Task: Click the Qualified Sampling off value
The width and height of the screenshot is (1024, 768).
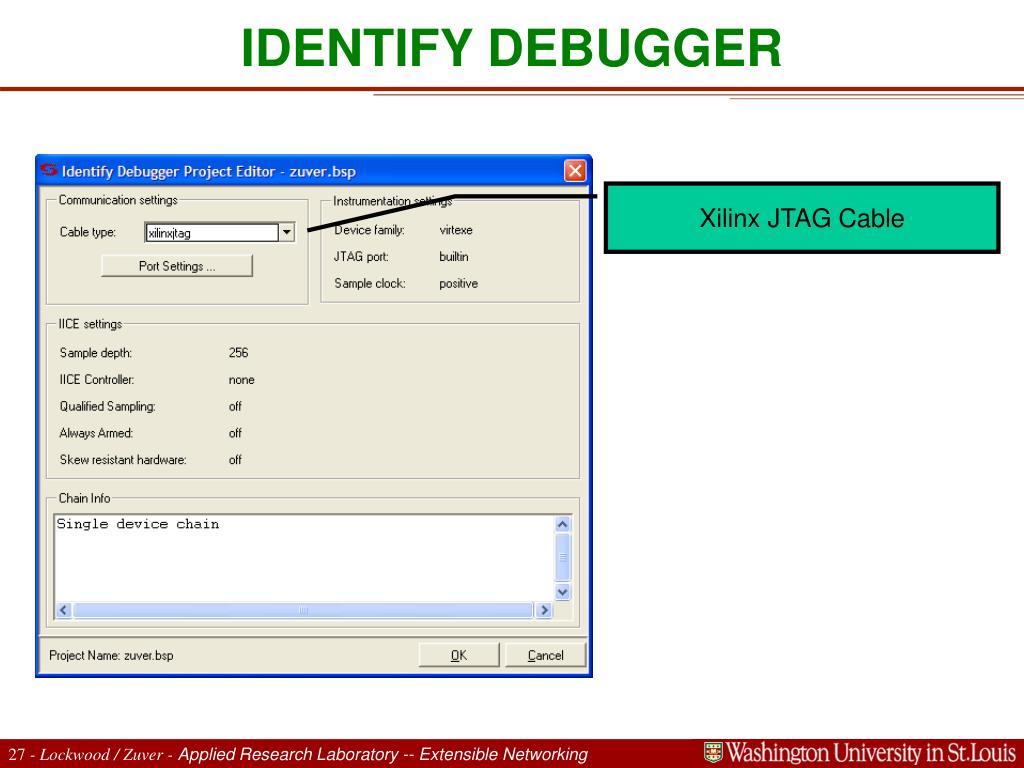Action: (235, 406)
